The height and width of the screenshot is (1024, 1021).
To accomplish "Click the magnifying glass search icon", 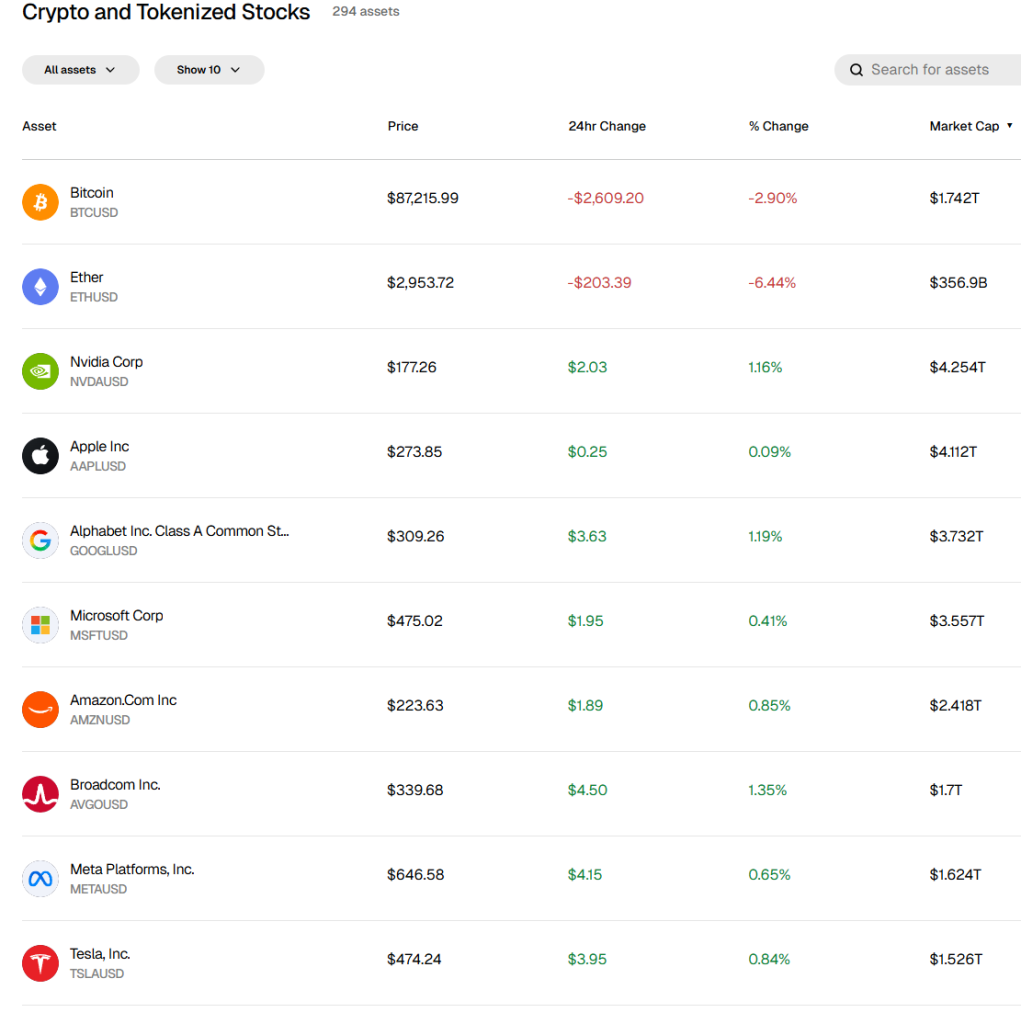I will (856, 70).
